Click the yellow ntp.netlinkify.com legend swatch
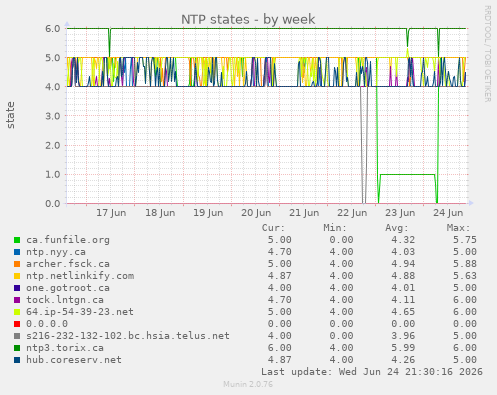This screenshot has width=497, height=395. tap(17, 276)
